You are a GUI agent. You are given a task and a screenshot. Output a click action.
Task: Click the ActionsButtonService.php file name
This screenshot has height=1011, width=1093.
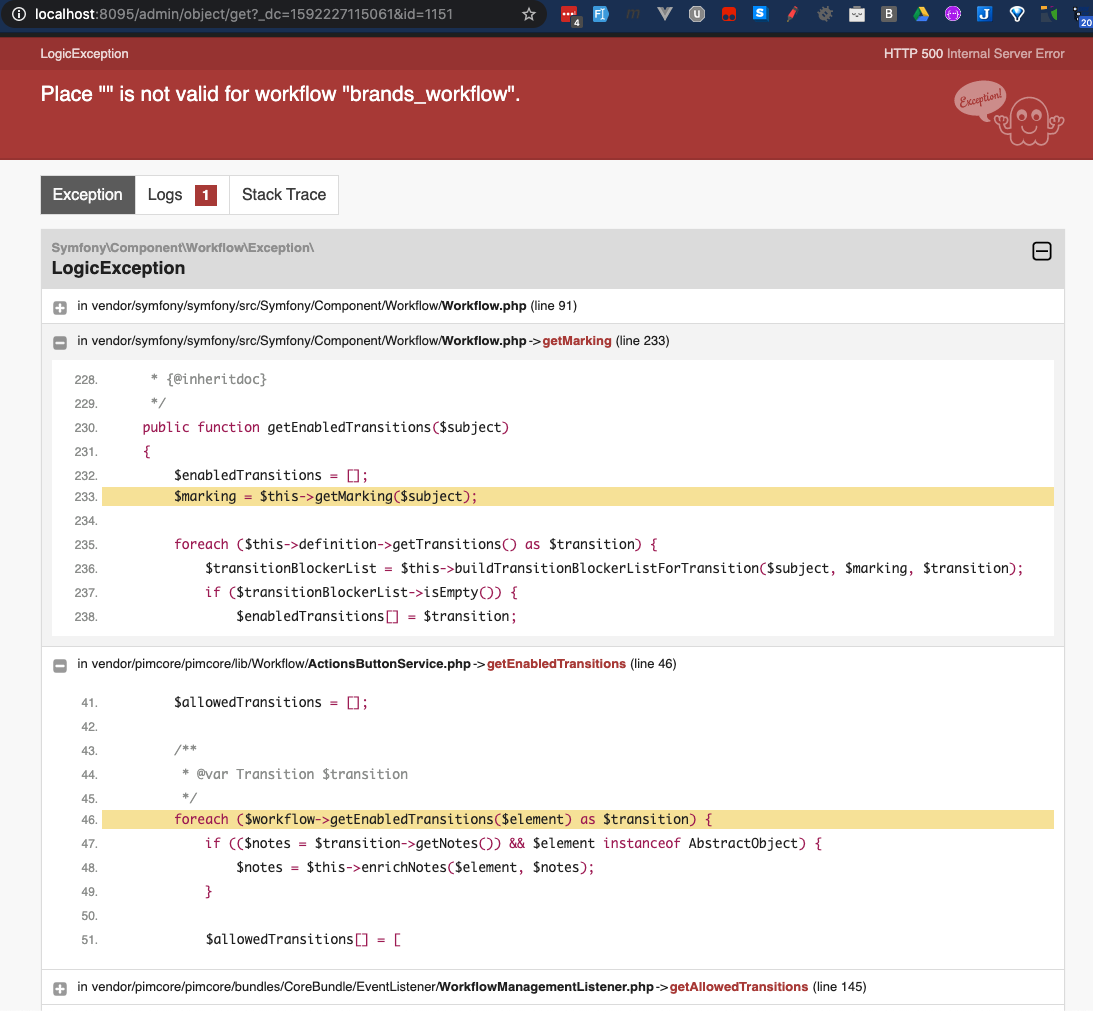389,664
